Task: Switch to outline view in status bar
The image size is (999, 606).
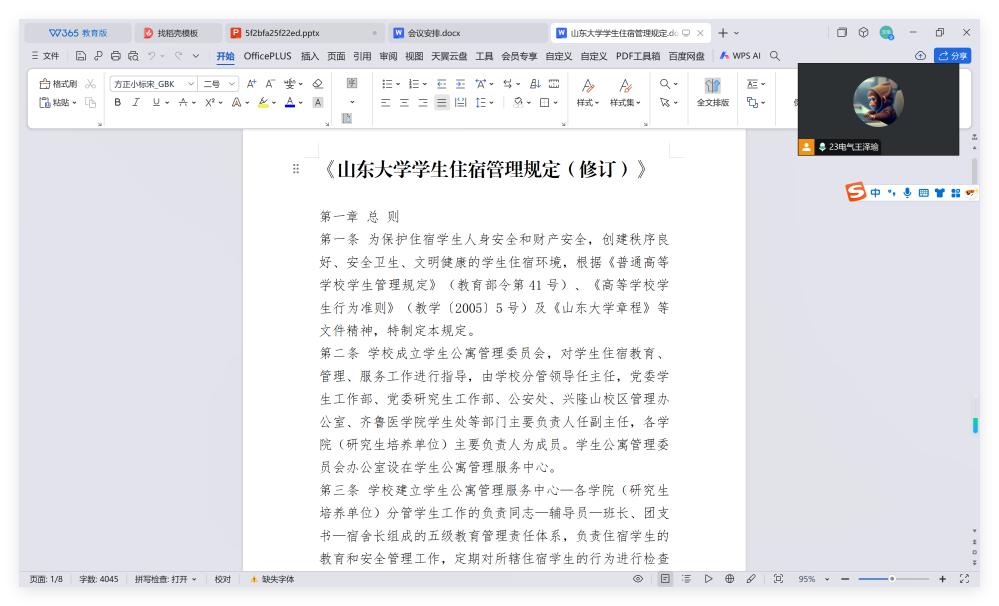Action: click(x=686, y=579)
